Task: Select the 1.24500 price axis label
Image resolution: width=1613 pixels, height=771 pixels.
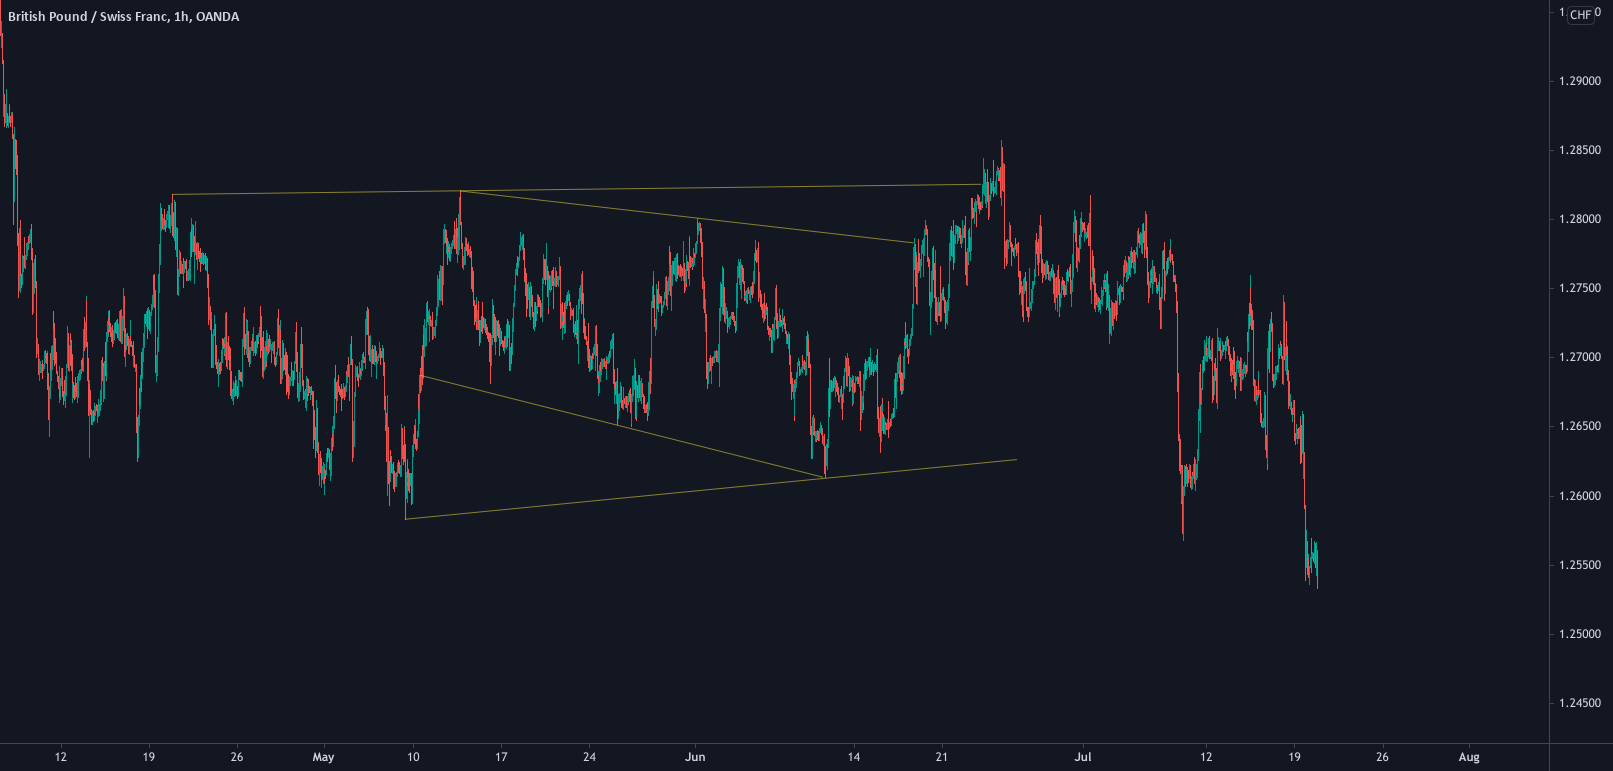Action: pos(1580,703)
